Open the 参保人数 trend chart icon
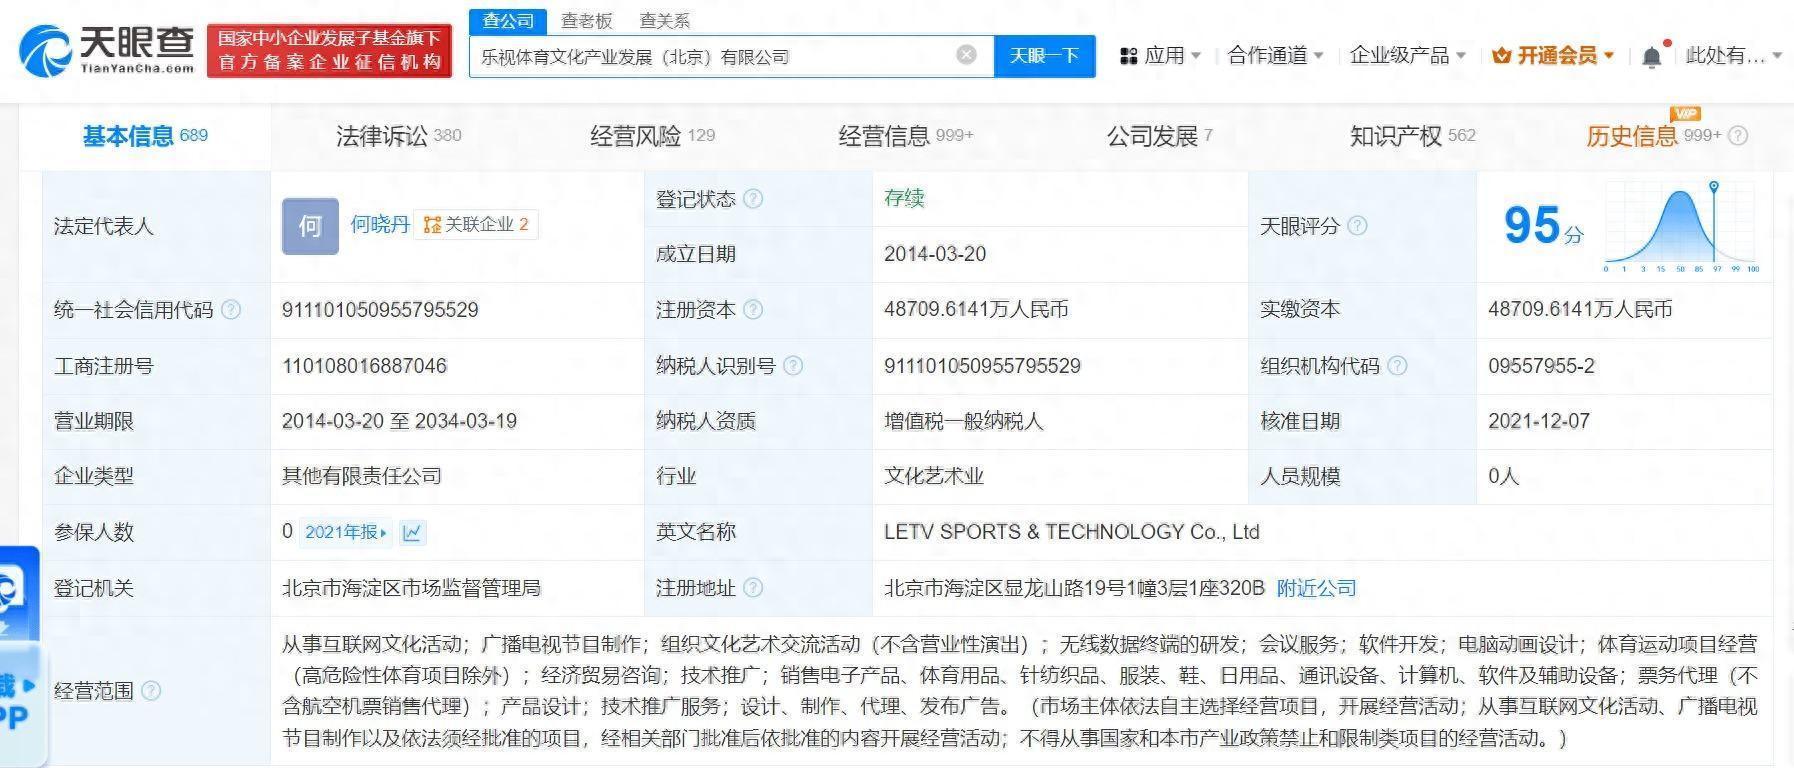Viewport: 1794px width, 768px height. coord(412,532)
